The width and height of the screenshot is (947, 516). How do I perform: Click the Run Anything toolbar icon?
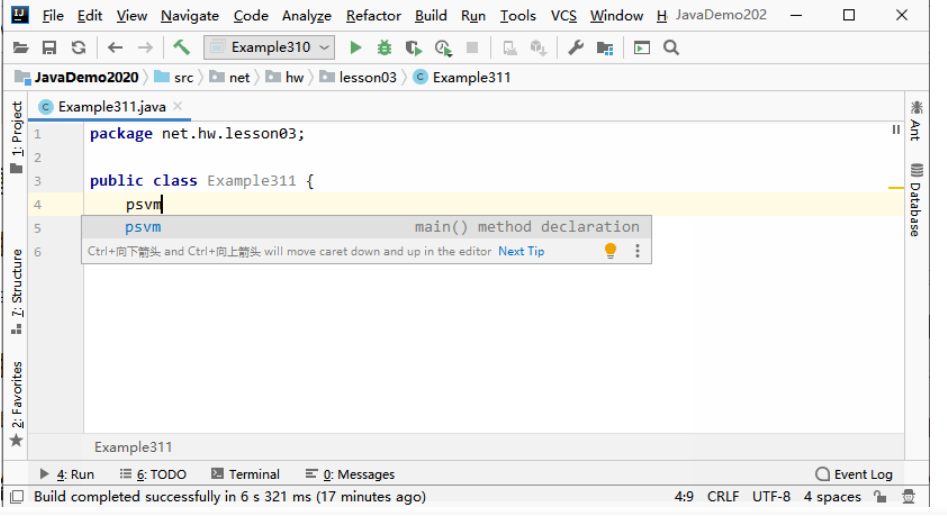[641, 47]
